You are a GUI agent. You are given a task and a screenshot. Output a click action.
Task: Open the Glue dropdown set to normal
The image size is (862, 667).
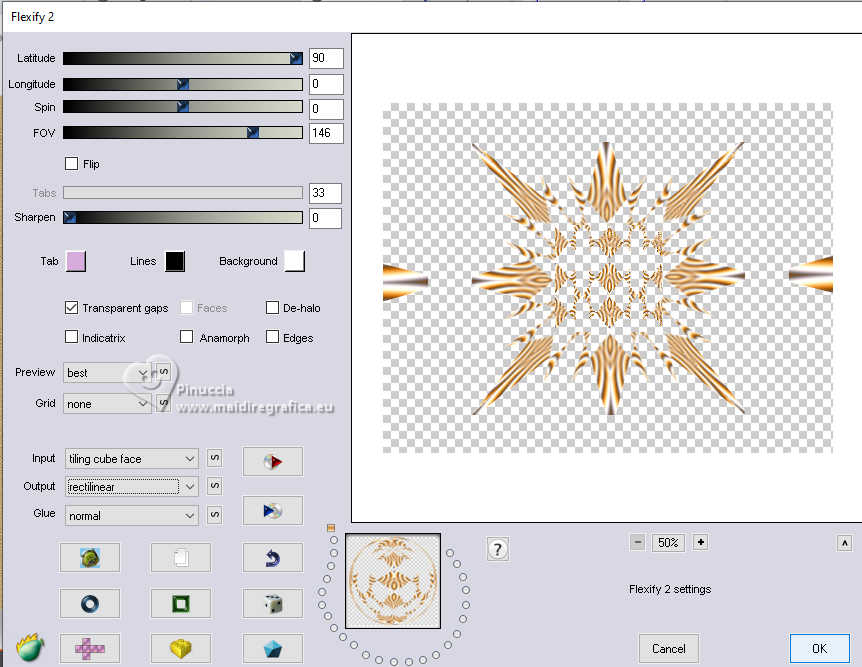point(131,516)
